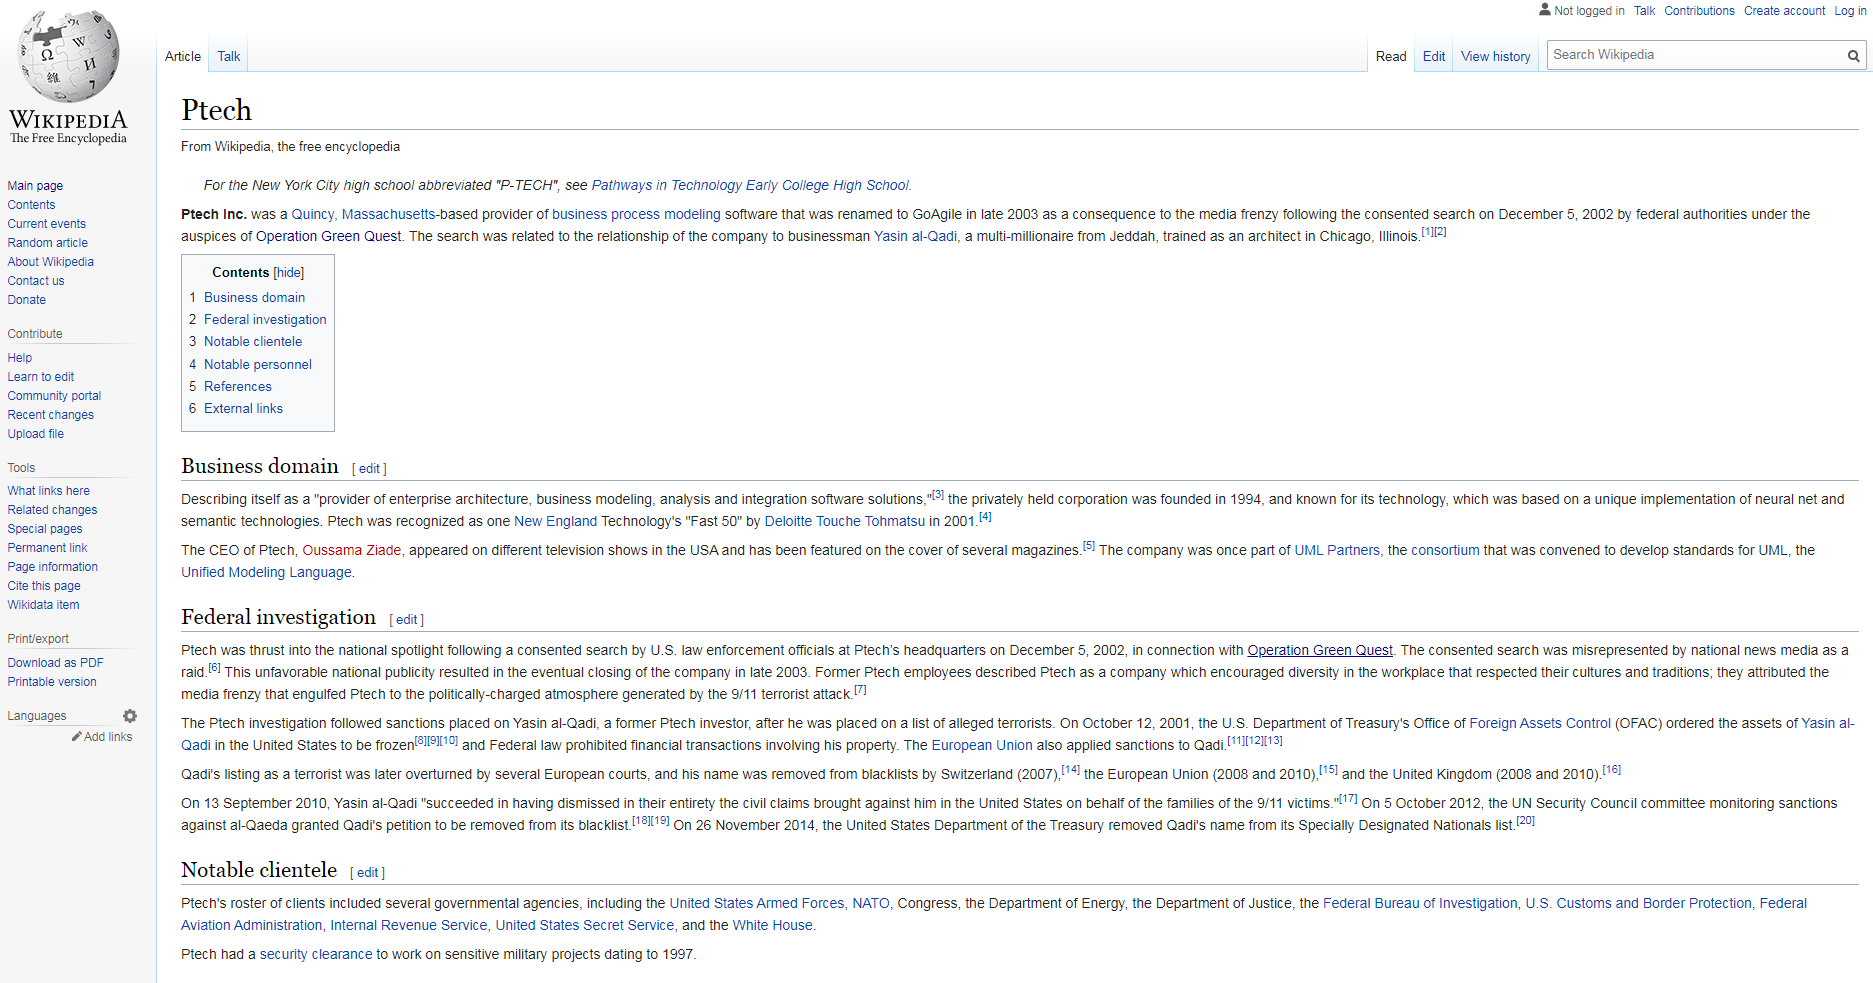The height and width of the screenshot is (983, 1873).
Task: Open the security clearance link
Action: 316,955
